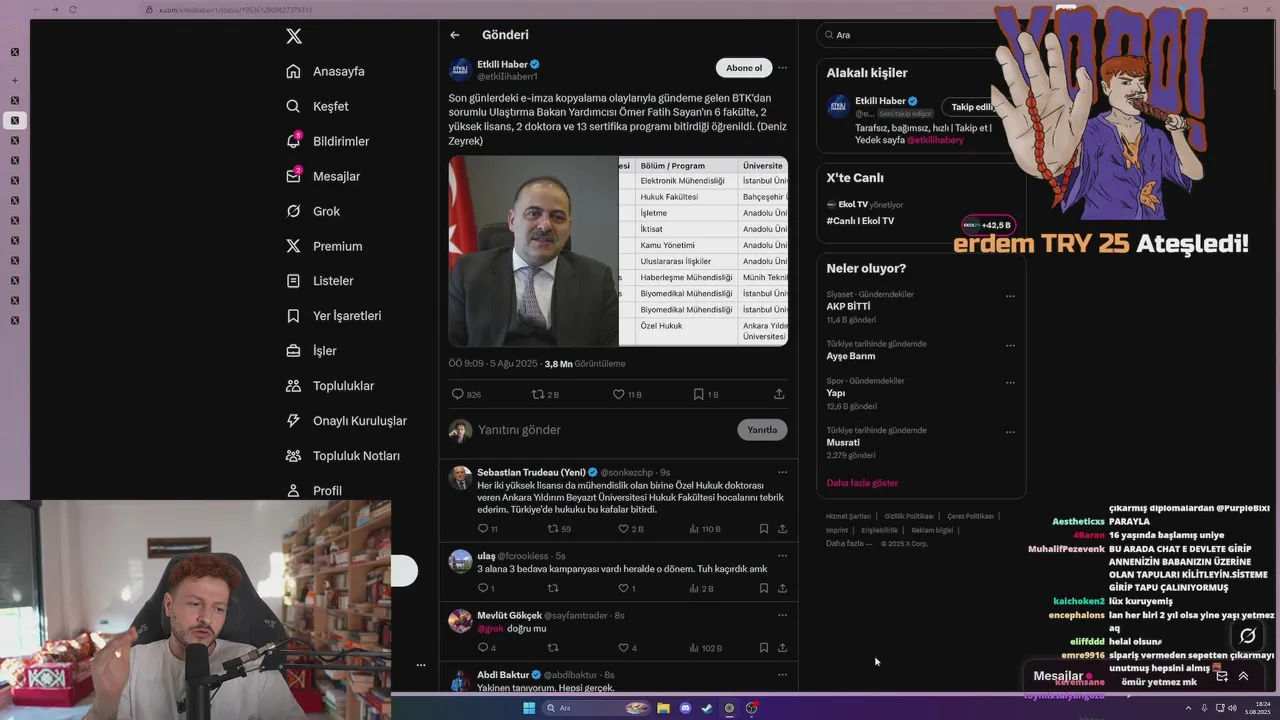Image resolution: width=1280 pixels, height=720 pixels.
Task: Open Etkili Haber profile avatar on post
Action: [x=460, y=69]
